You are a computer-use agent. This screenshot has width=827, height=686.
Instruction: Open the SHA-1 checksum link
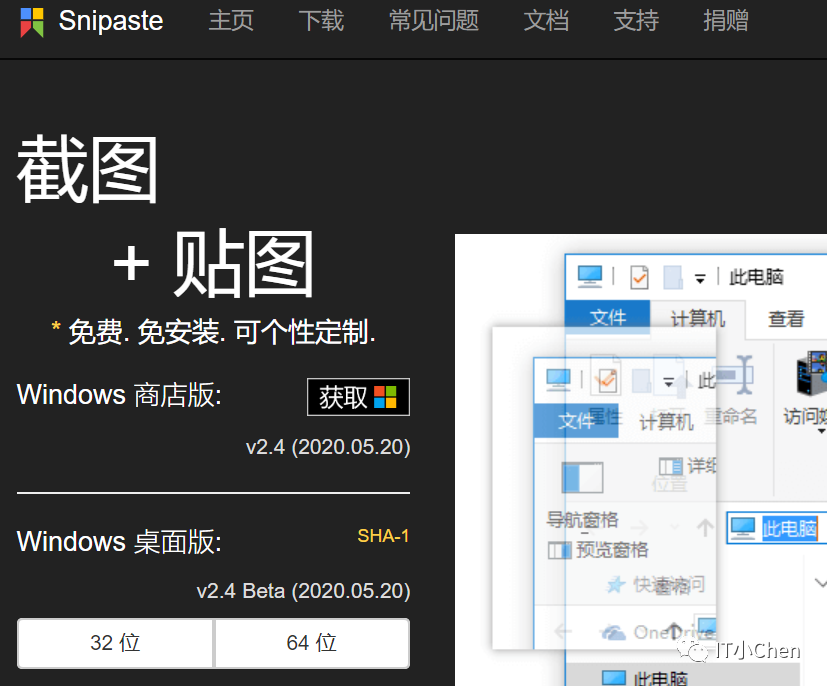click(383, 536)
